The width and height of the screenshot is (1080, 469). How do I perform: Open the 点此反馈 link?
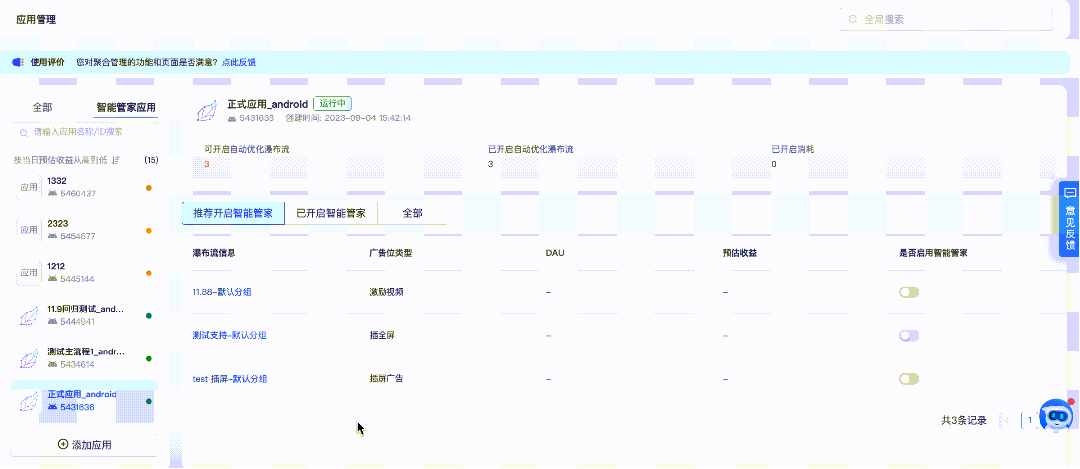[x=238, y=62]
